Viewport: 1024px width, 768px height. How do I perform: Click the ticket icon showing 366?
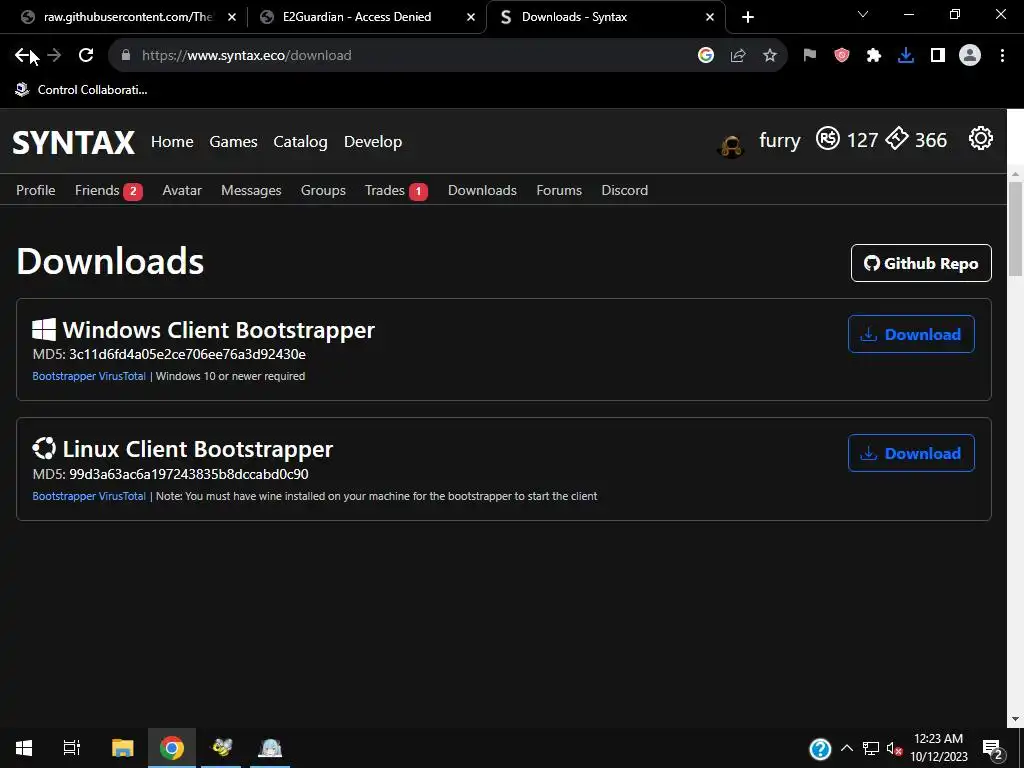pyautogui.click(x=897, y=138)
